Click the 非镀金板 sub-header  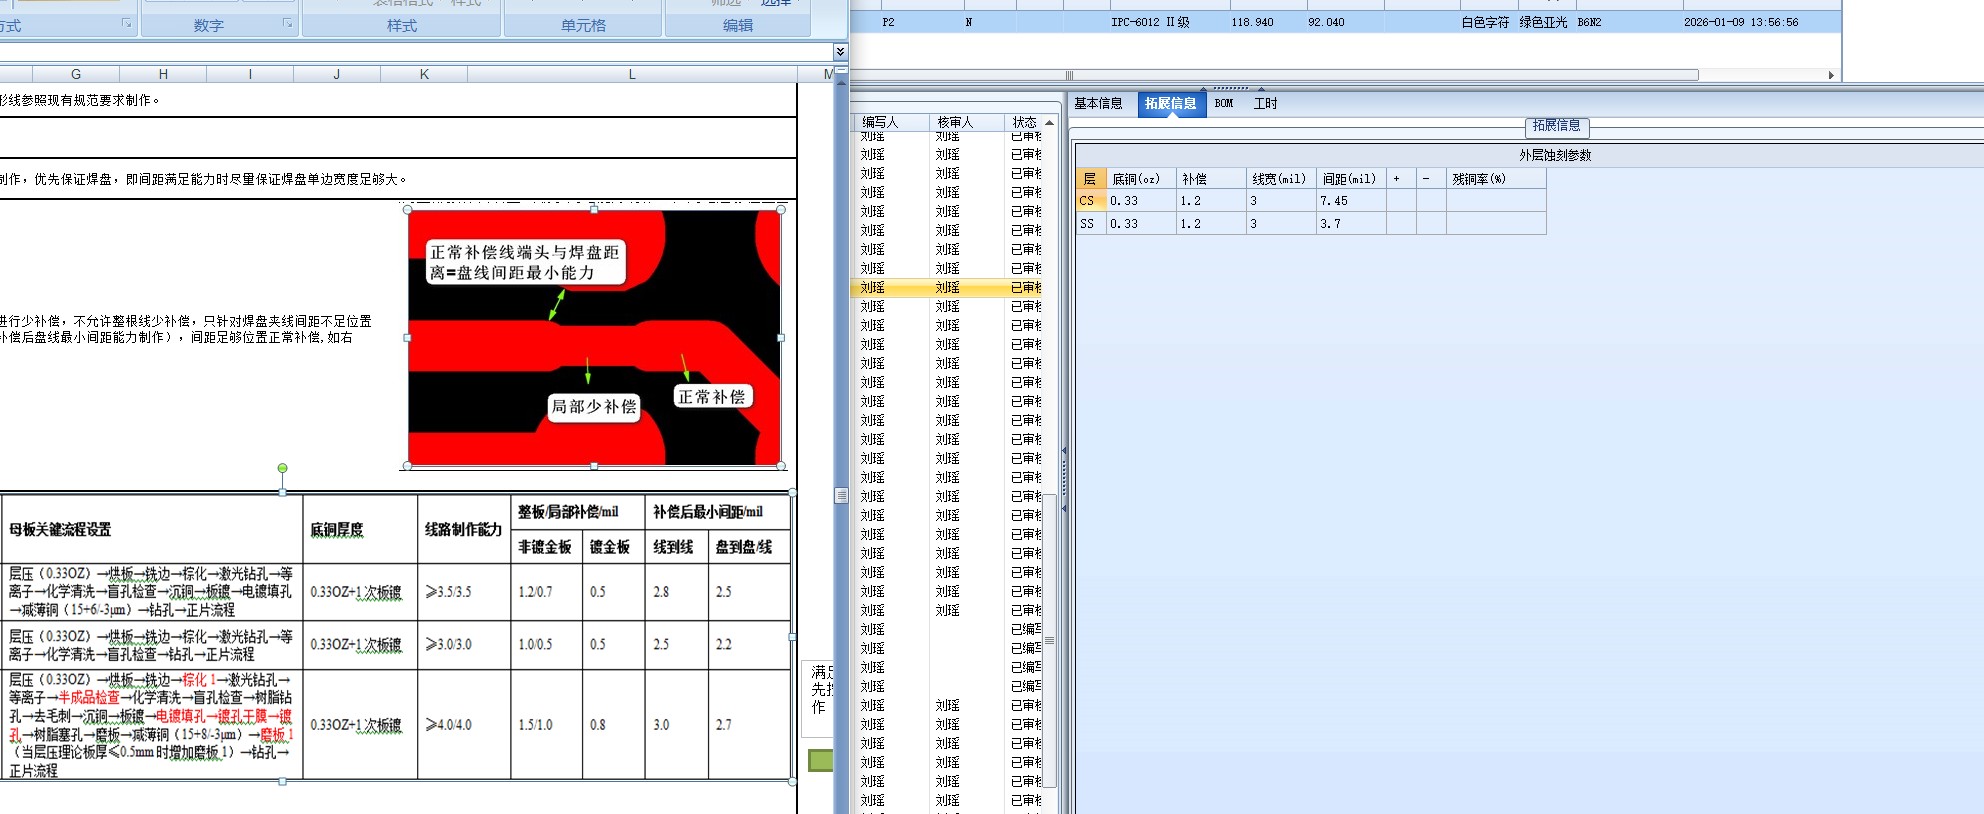(x=546, y=547)
